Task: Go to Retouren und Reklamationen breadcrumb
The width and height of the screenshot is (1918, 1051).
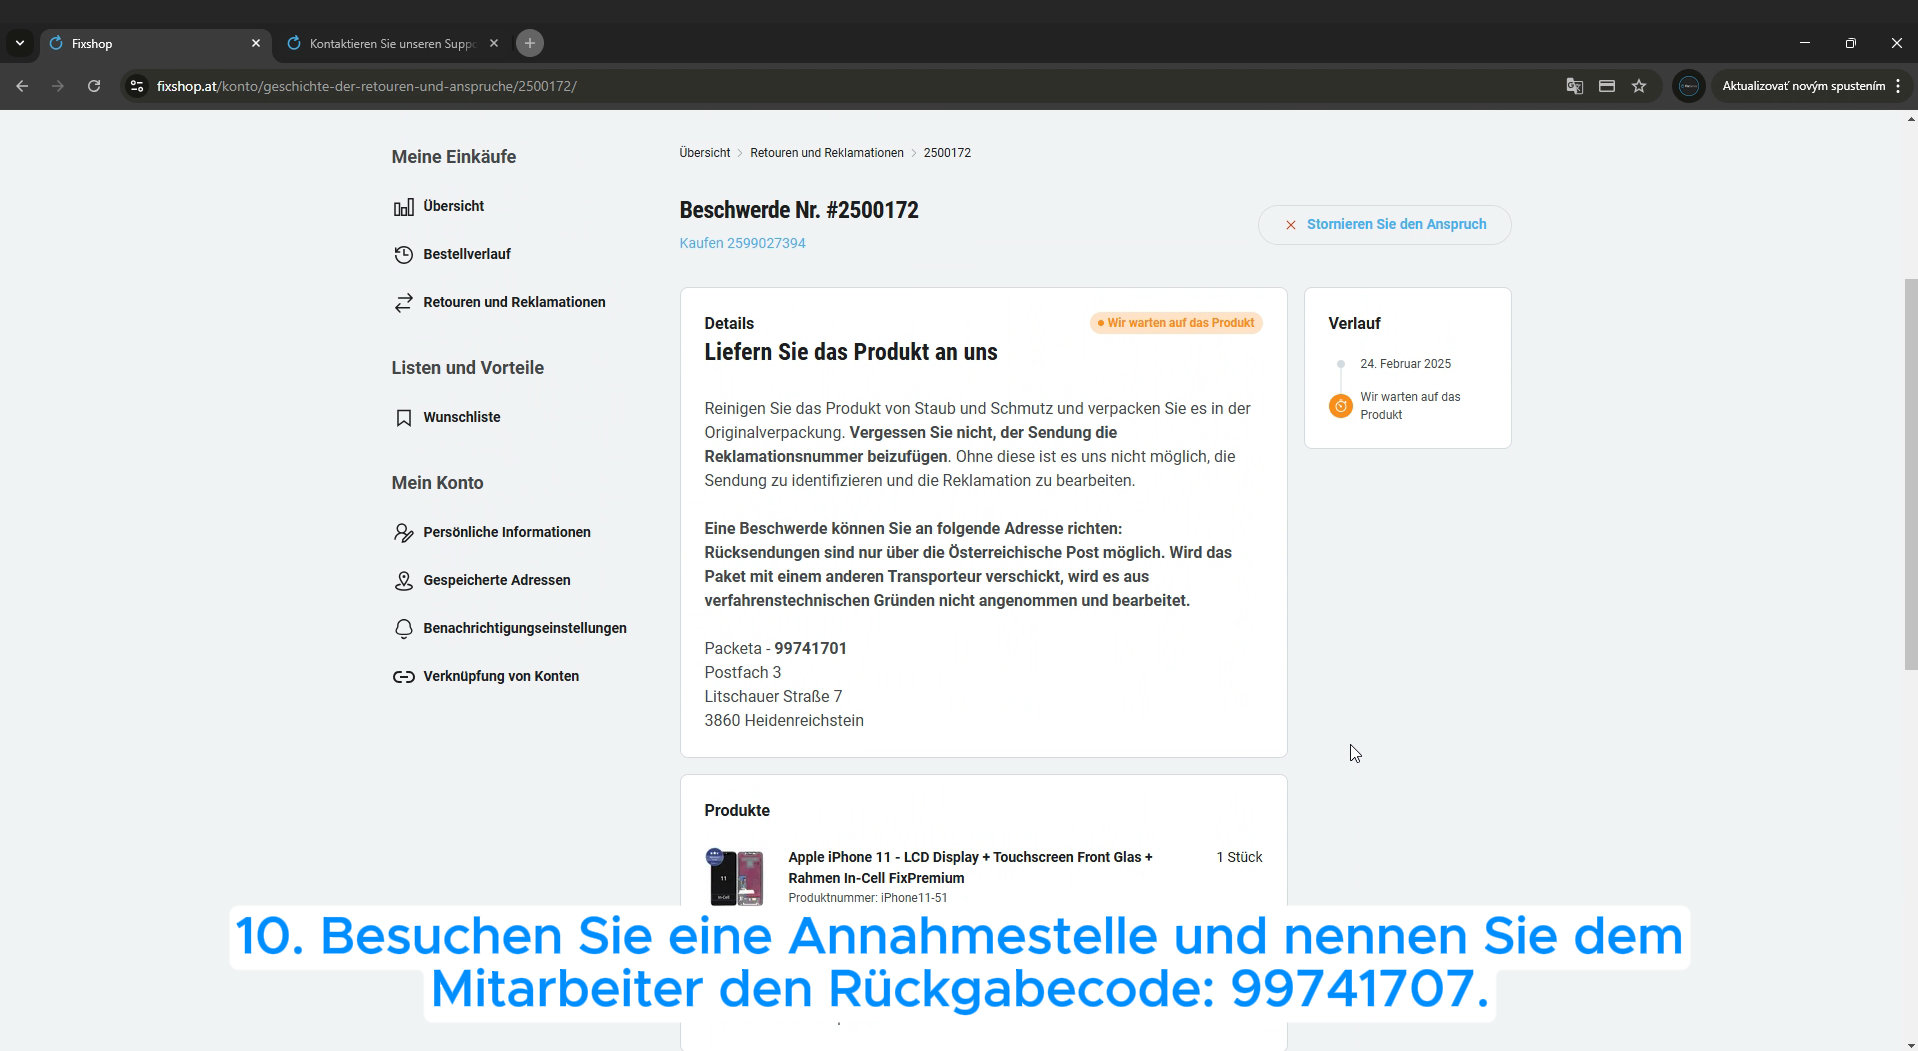Action: (826, 153)
